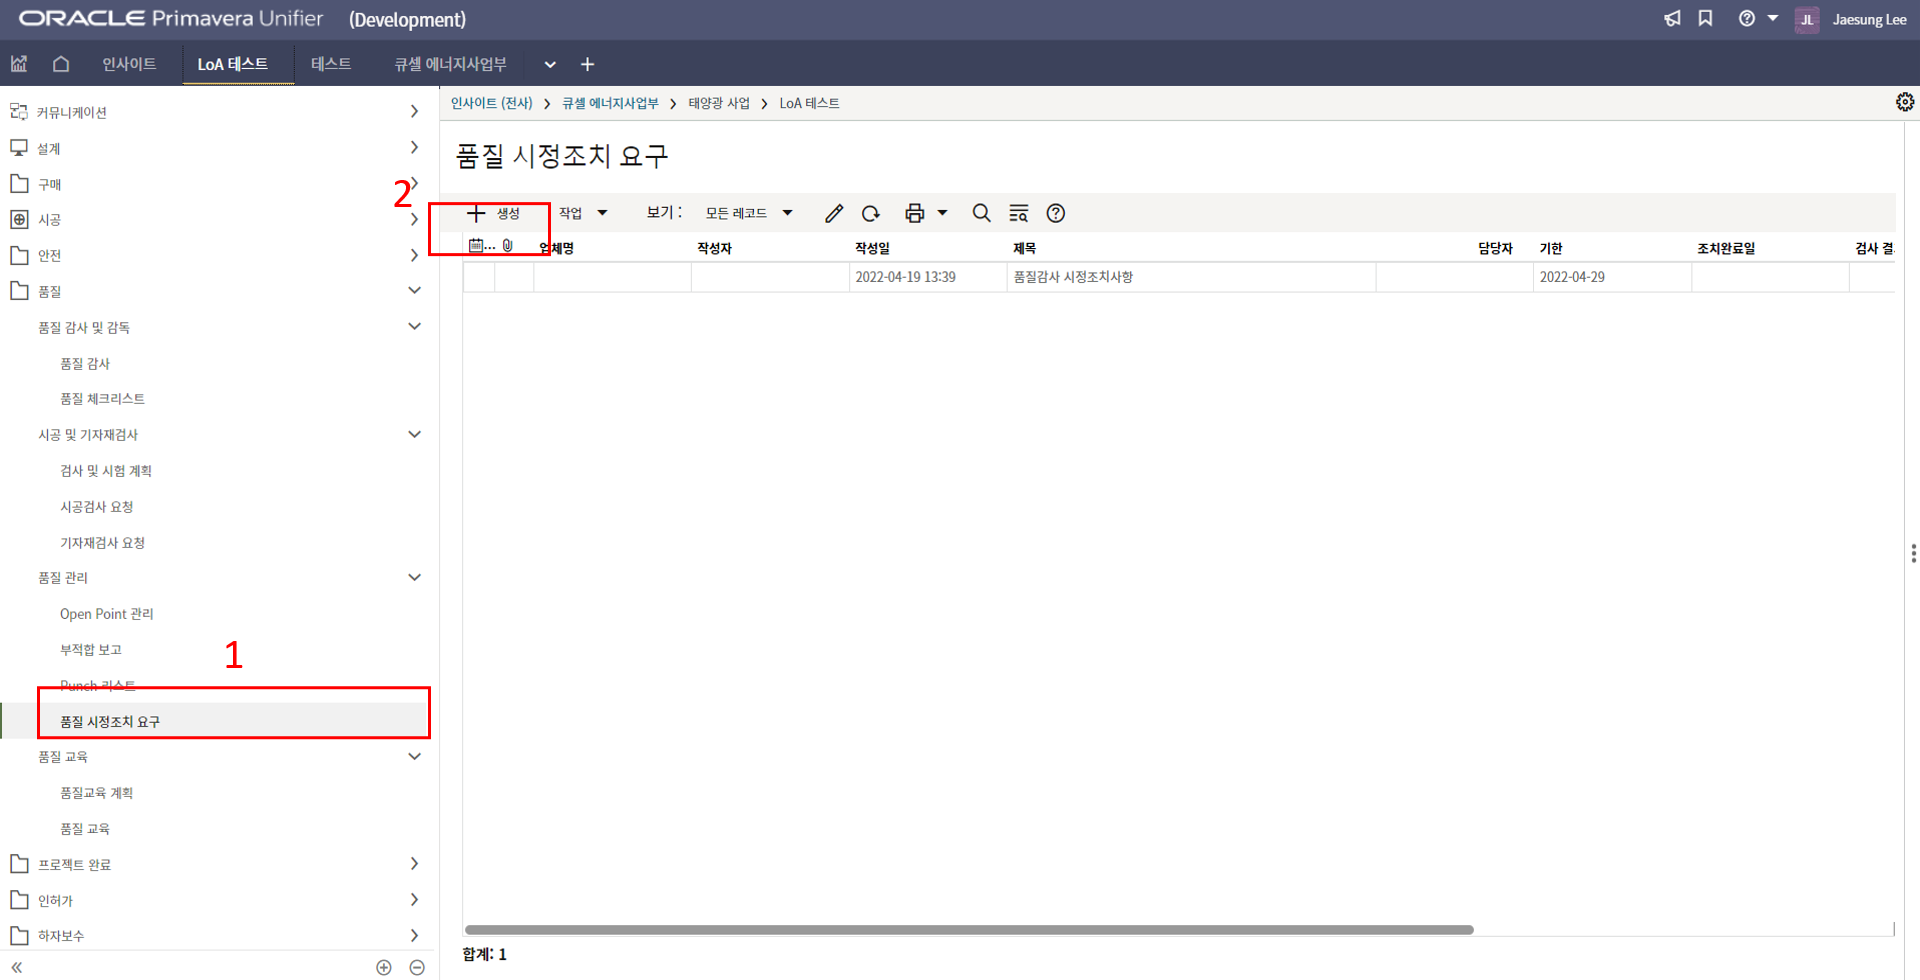Open bookmarks from the top bar
Screen dimensions: 1920x980
pos(1705,19)
